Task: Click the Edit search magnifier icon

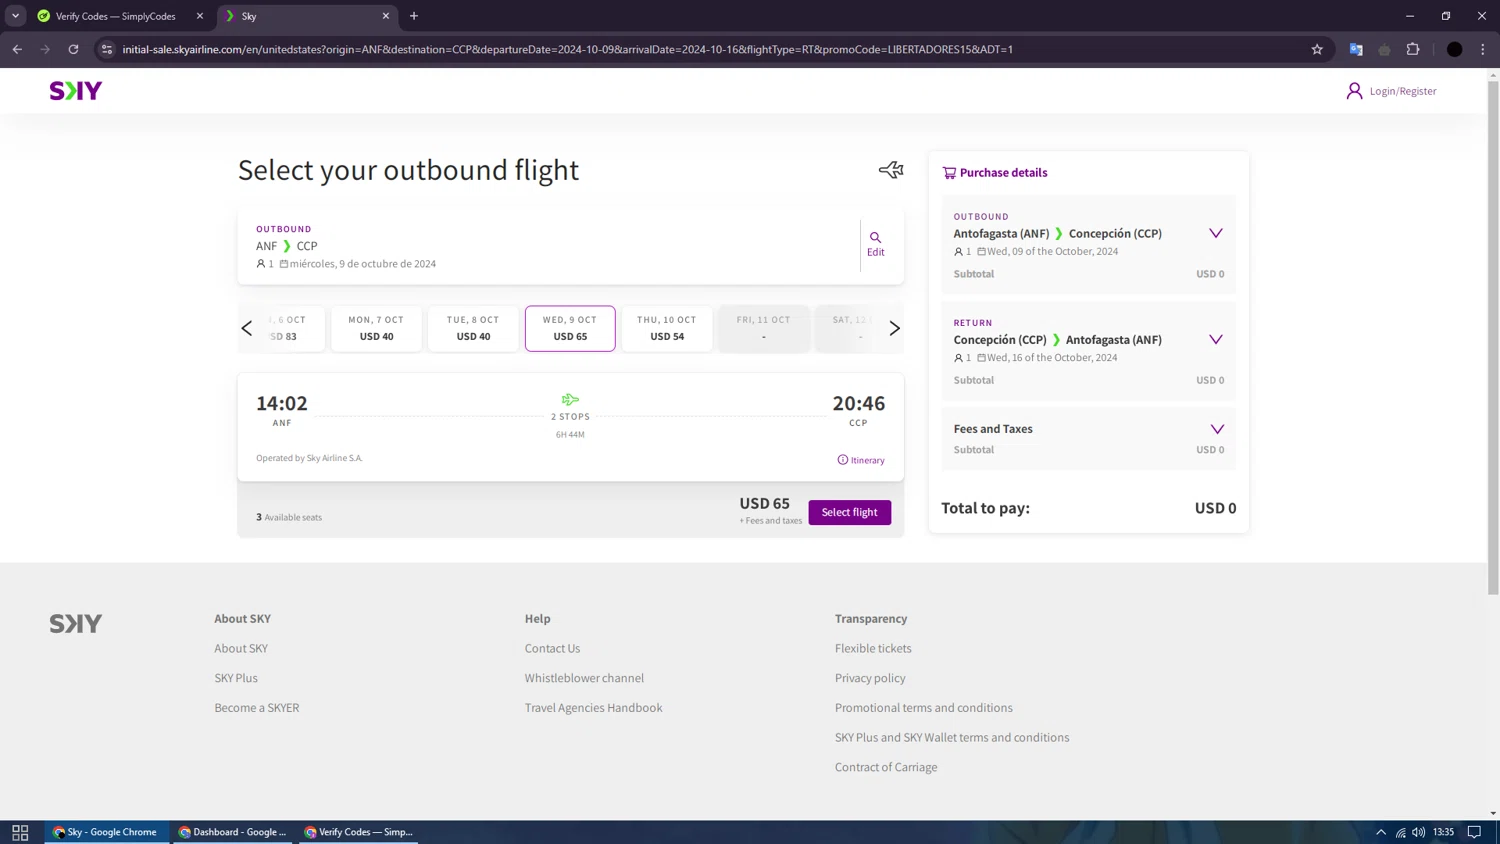Action: [875, 238]
